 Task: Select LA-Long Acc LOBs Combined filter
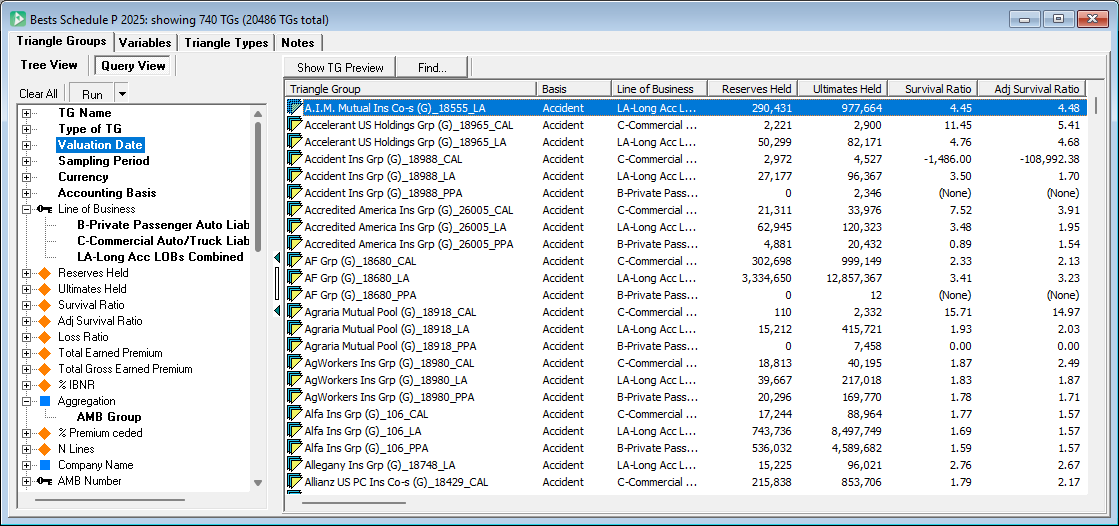click(160, 257)
